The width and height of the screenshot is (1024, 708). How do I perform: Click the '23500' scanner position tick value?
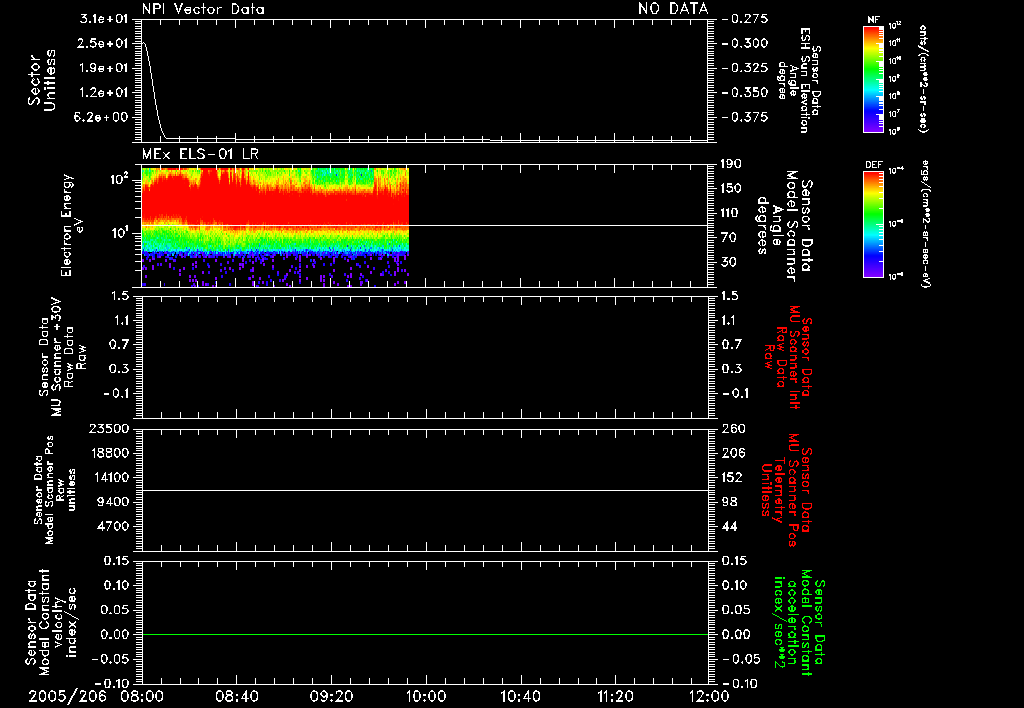[x=109, y=428]
